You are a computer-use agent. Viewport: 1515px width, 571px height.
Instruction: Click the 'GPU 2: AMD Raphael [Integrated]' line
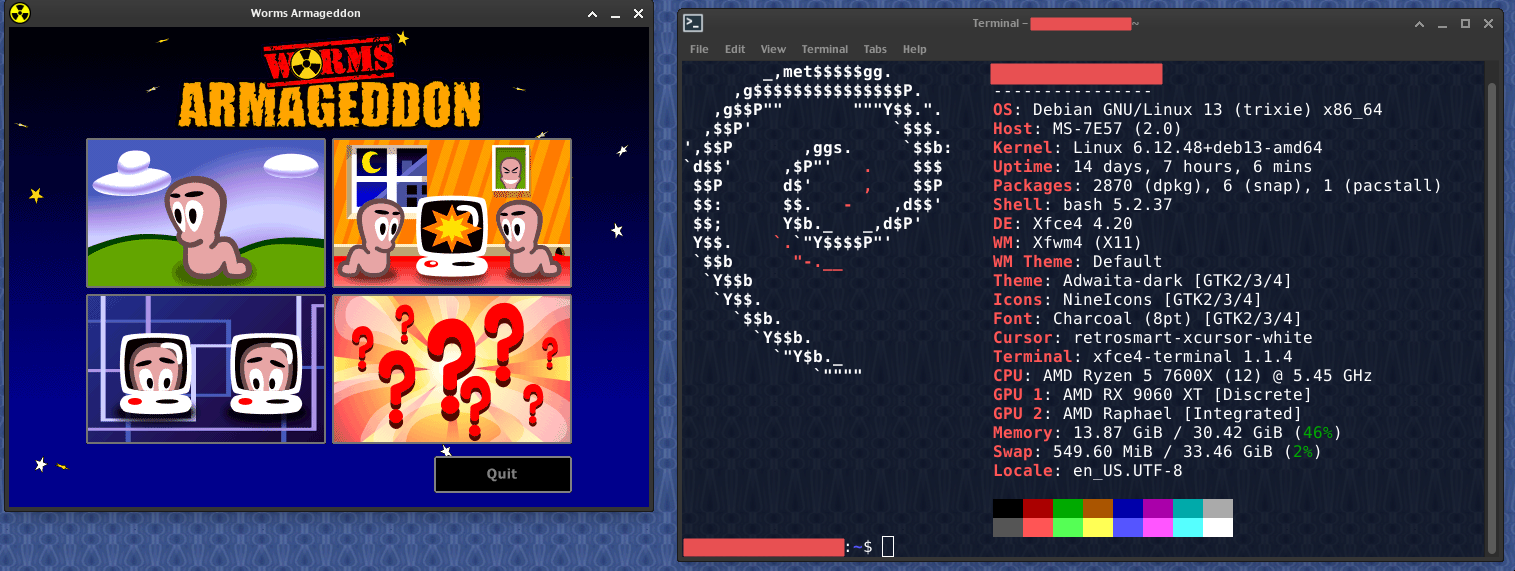[1147, 414]
